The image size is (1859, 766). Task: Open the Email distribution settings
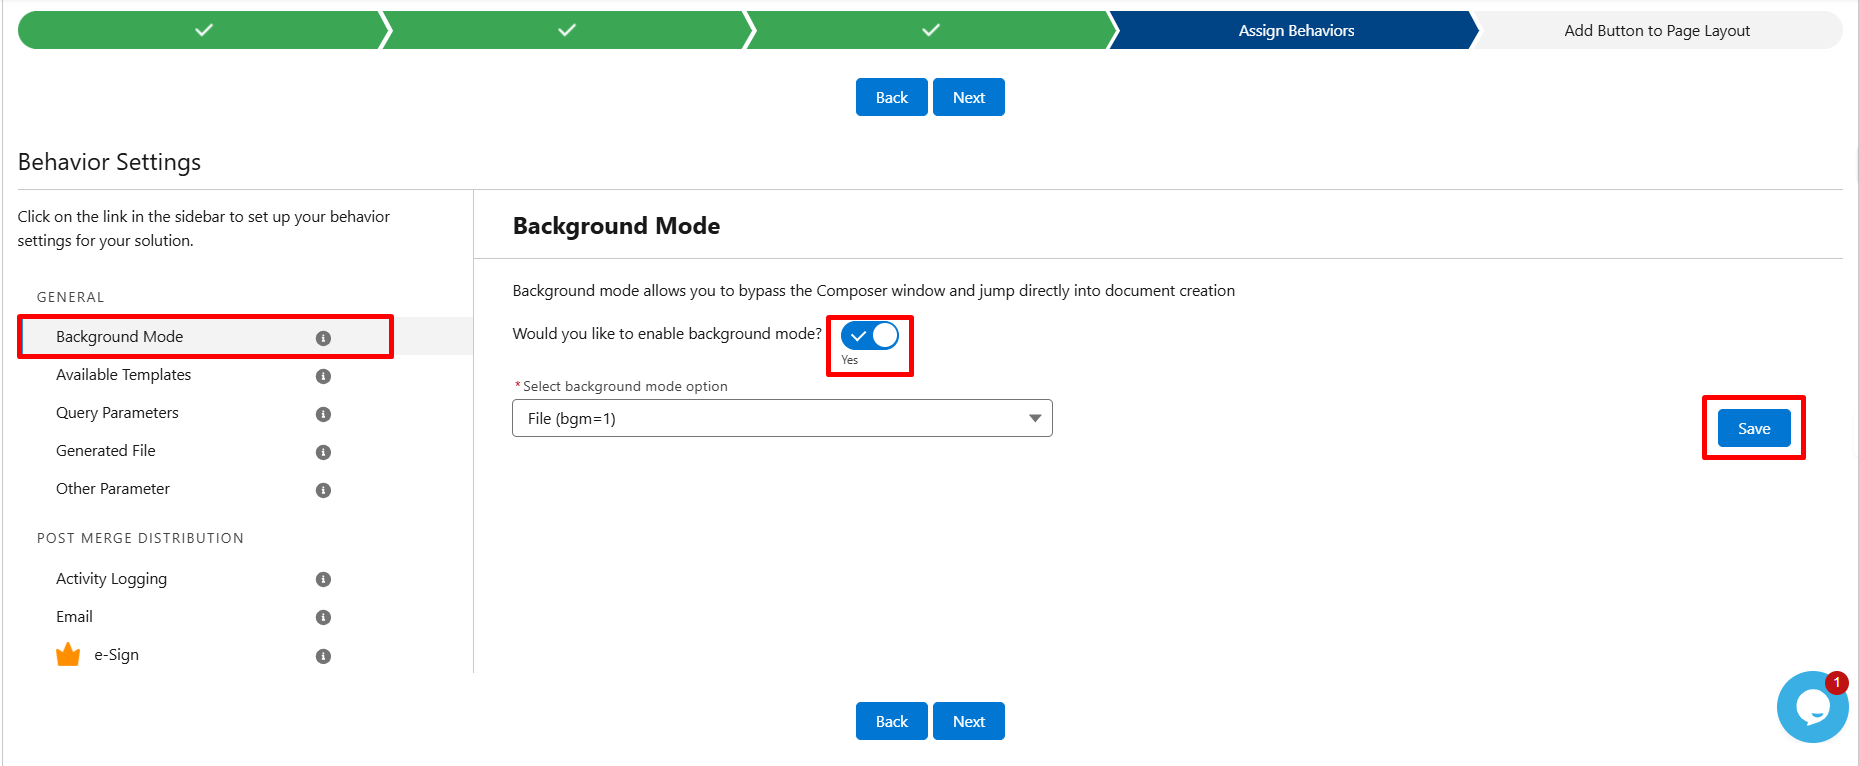point(74,617)
